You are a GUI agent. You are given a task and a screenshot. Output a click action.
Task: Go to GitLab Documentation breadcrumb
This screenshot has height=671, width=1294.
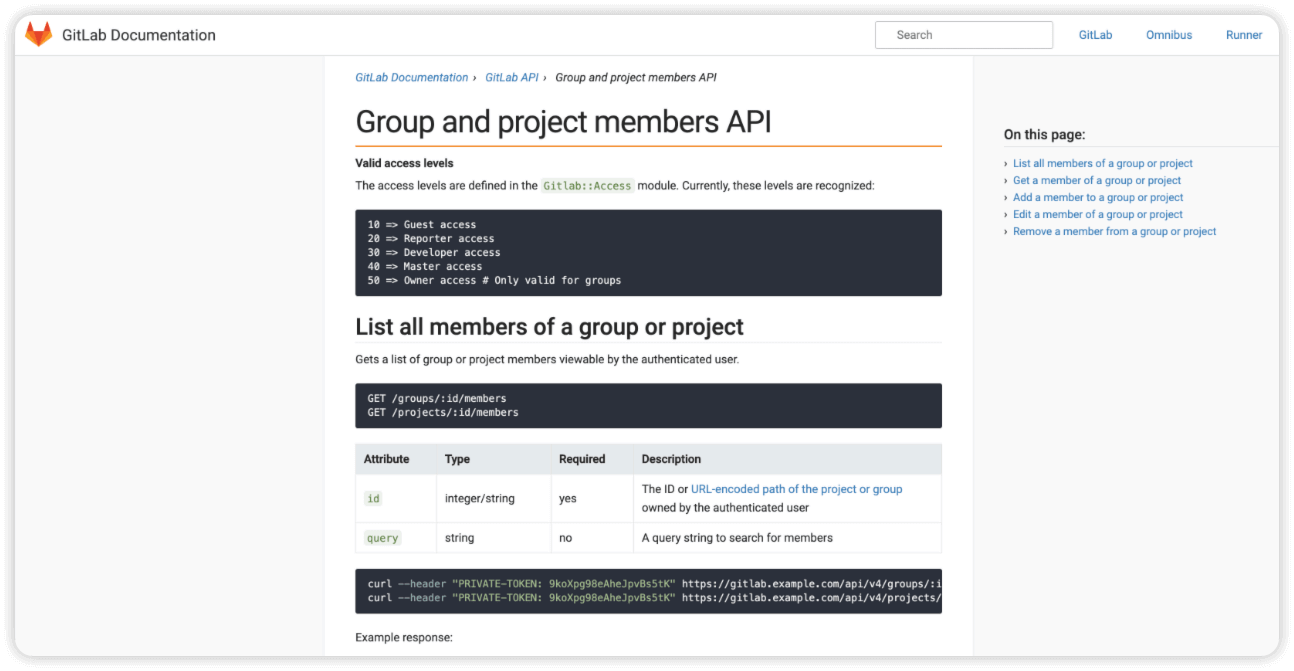[412, 77]
